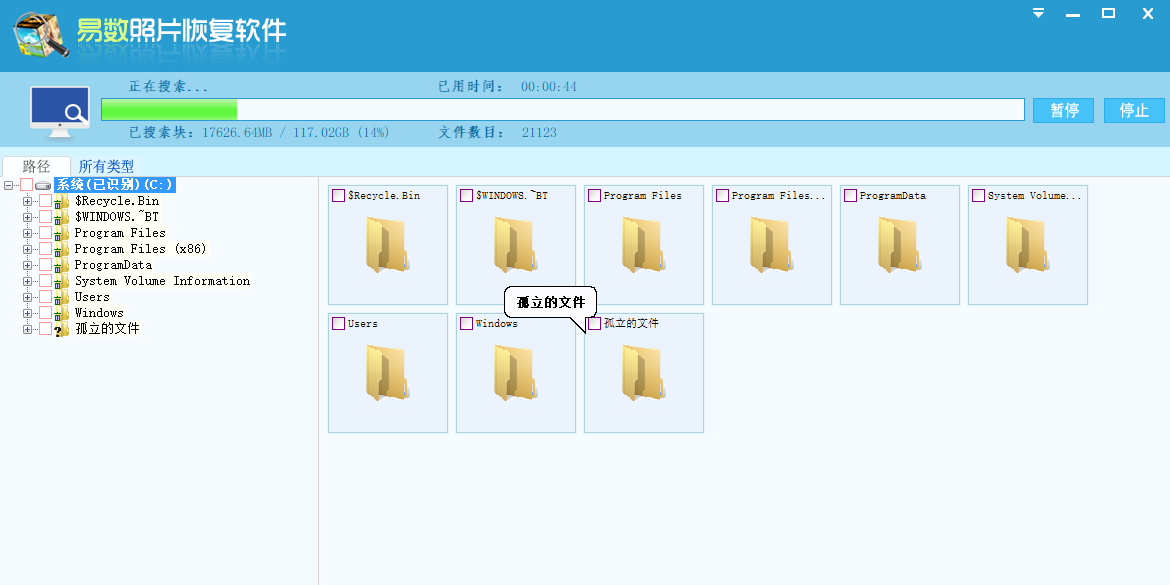
Task: Click the Users folder icon in grid
Action: coord(388,373)
